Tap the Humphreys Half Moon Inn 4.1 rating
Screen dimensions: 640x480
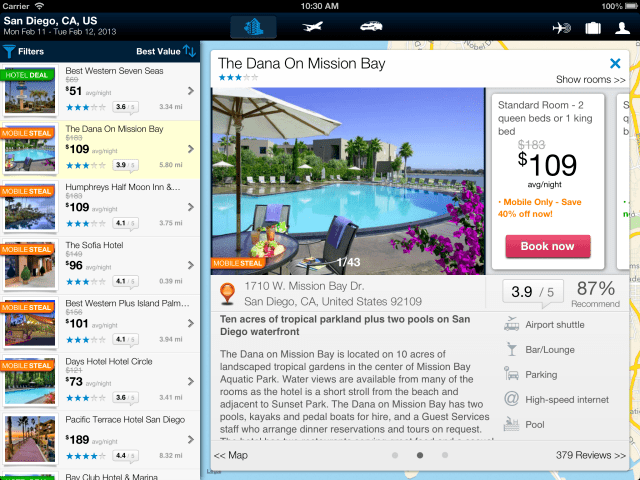[x=125, y=223]
